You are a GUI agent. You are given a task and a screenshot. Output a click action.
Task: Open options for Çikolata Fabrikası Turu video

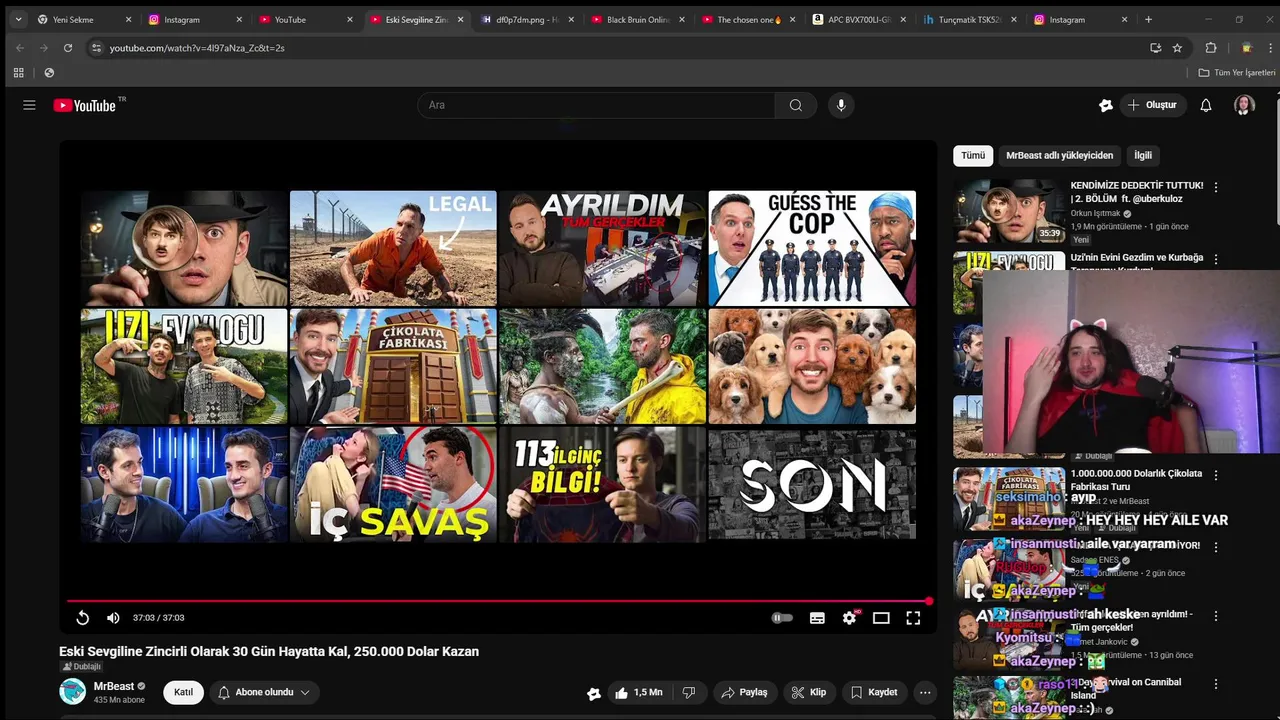(1216, 475)
